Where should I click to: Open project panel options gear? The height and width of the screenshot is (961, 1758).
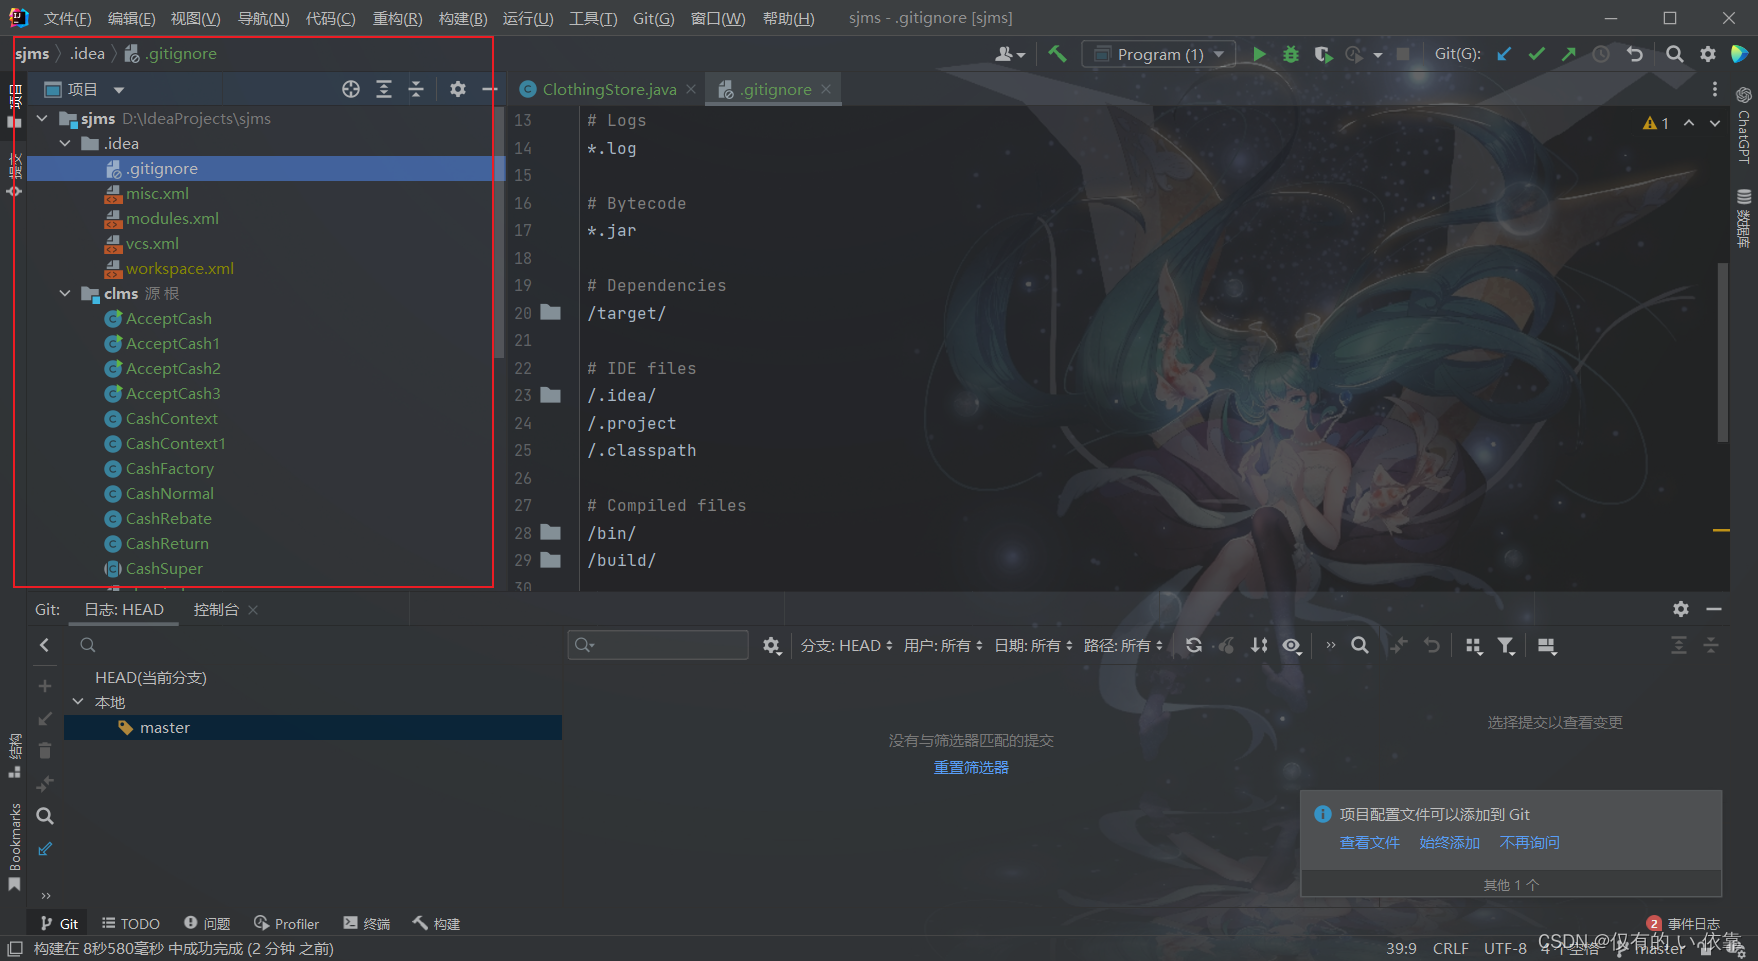(x=458, y=89)
